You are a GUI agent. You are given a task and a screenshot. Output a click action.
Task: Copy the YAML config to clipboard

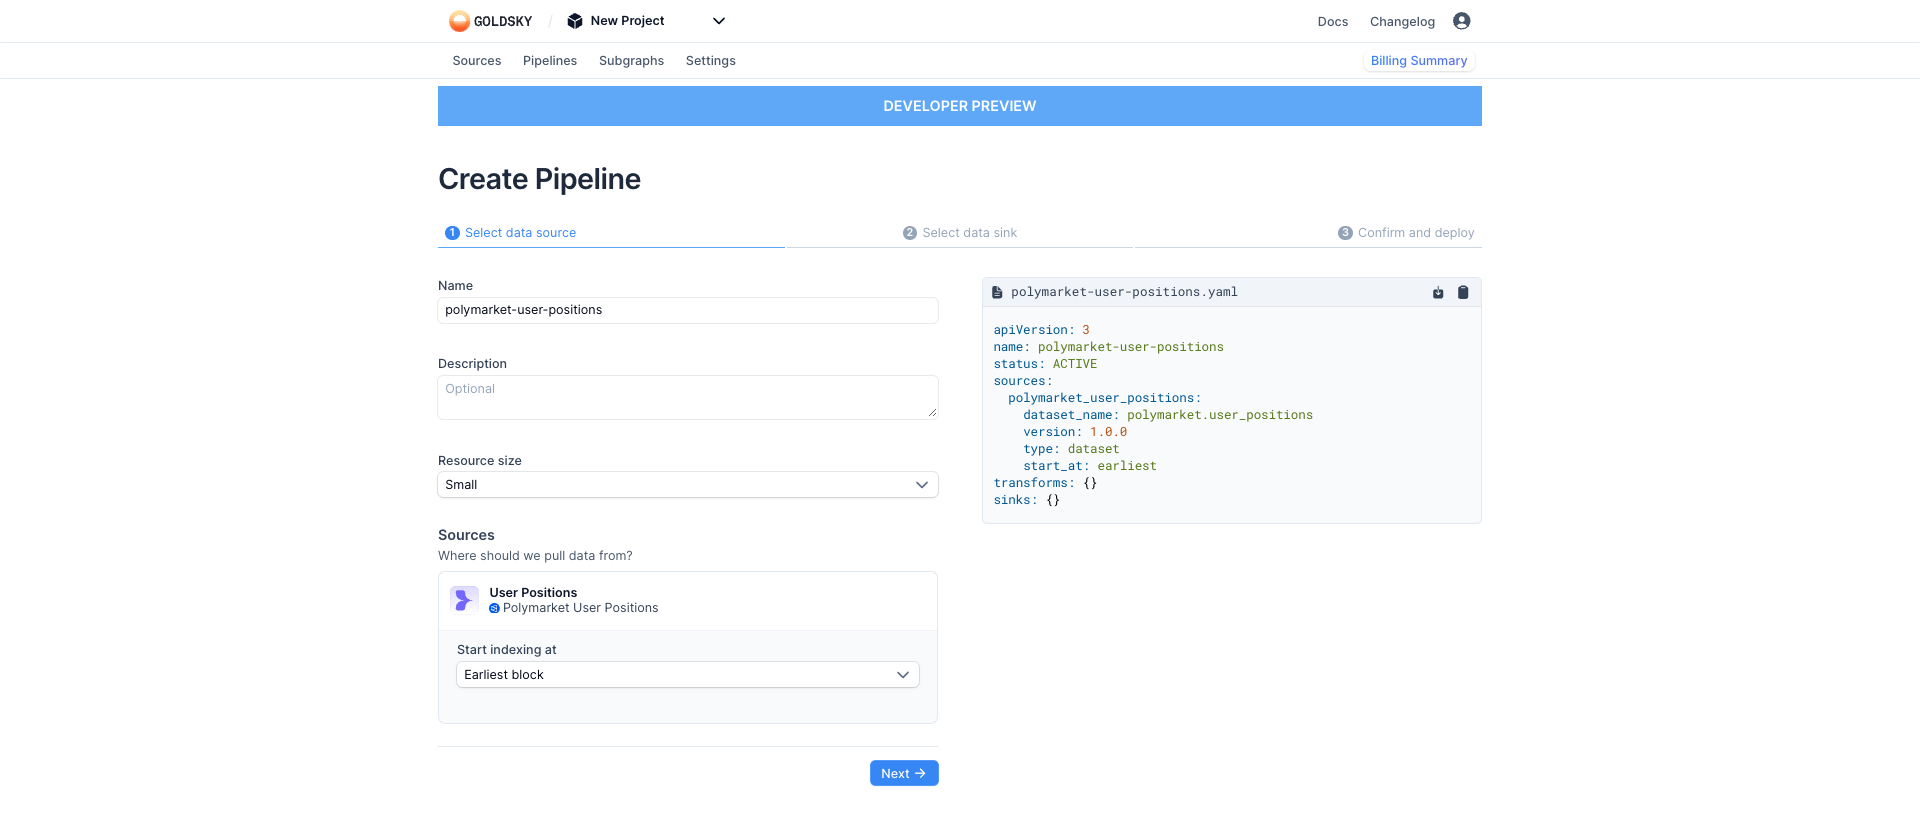tap(1463, 292)
